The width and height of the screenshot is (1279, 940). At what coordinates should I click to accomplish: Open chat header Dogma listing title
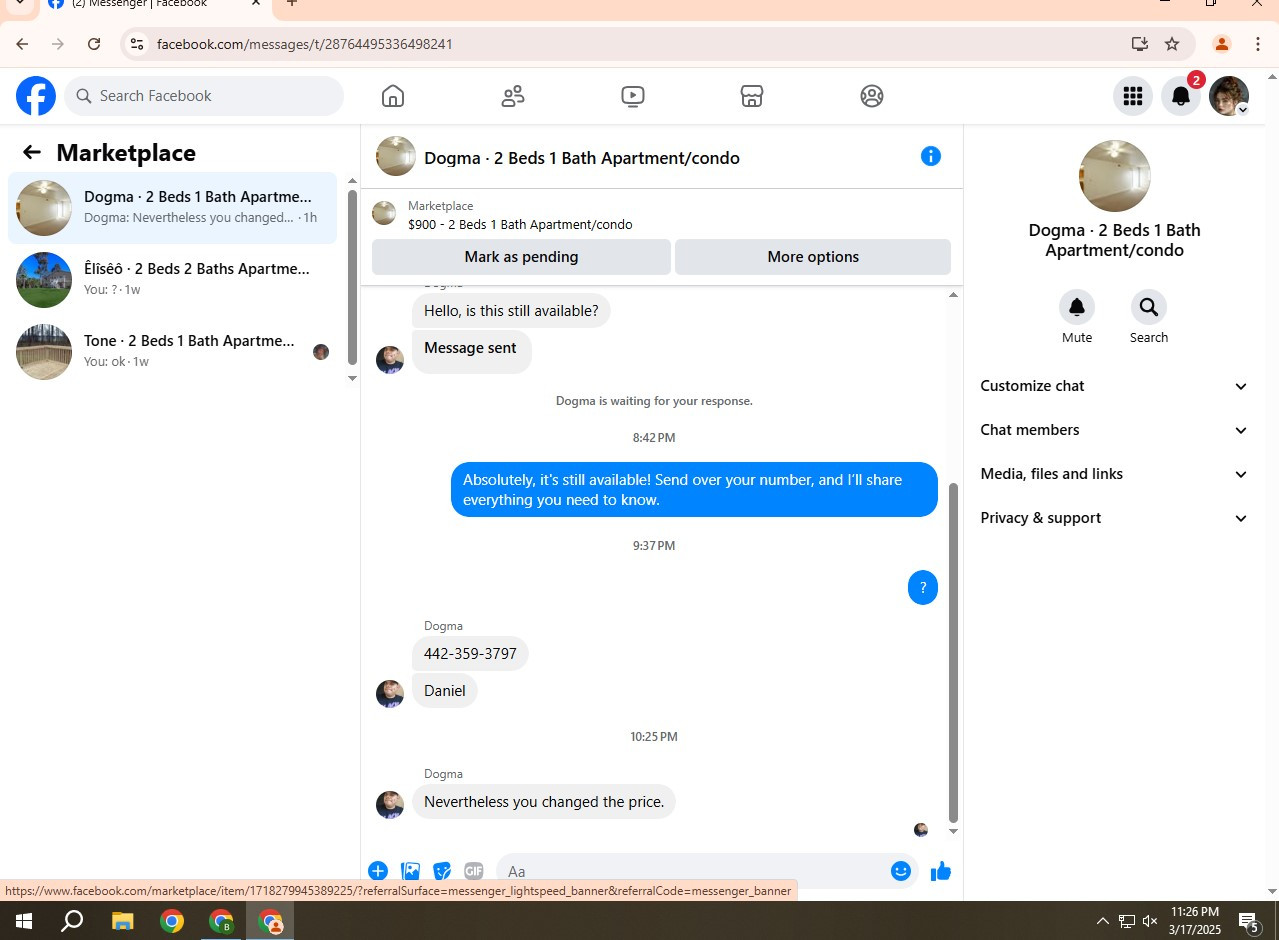582,158
